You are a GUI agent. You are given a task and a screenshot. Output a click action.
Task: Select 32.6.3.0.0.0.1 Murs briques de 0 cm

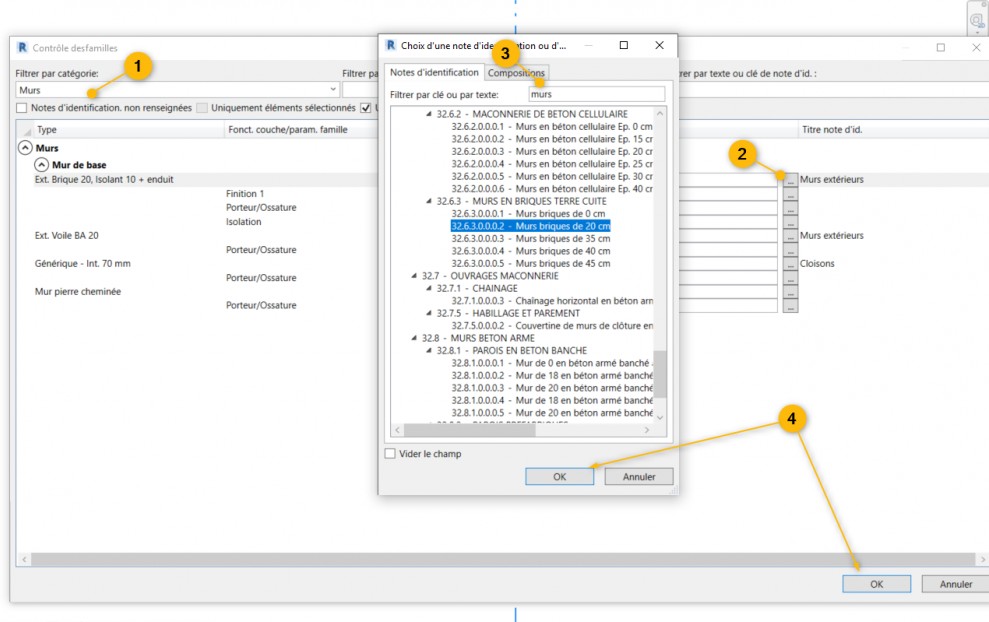click(x=528, y=214)
